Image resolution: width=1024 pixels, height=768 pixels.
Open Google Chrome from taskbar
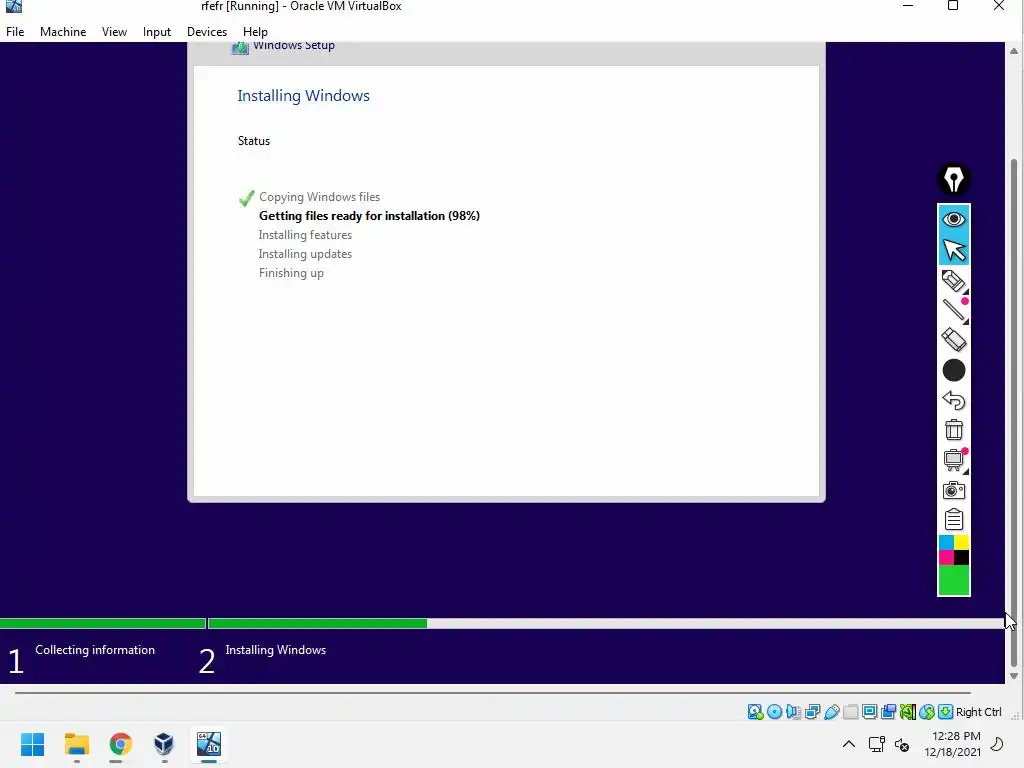[x=120, y=744]
